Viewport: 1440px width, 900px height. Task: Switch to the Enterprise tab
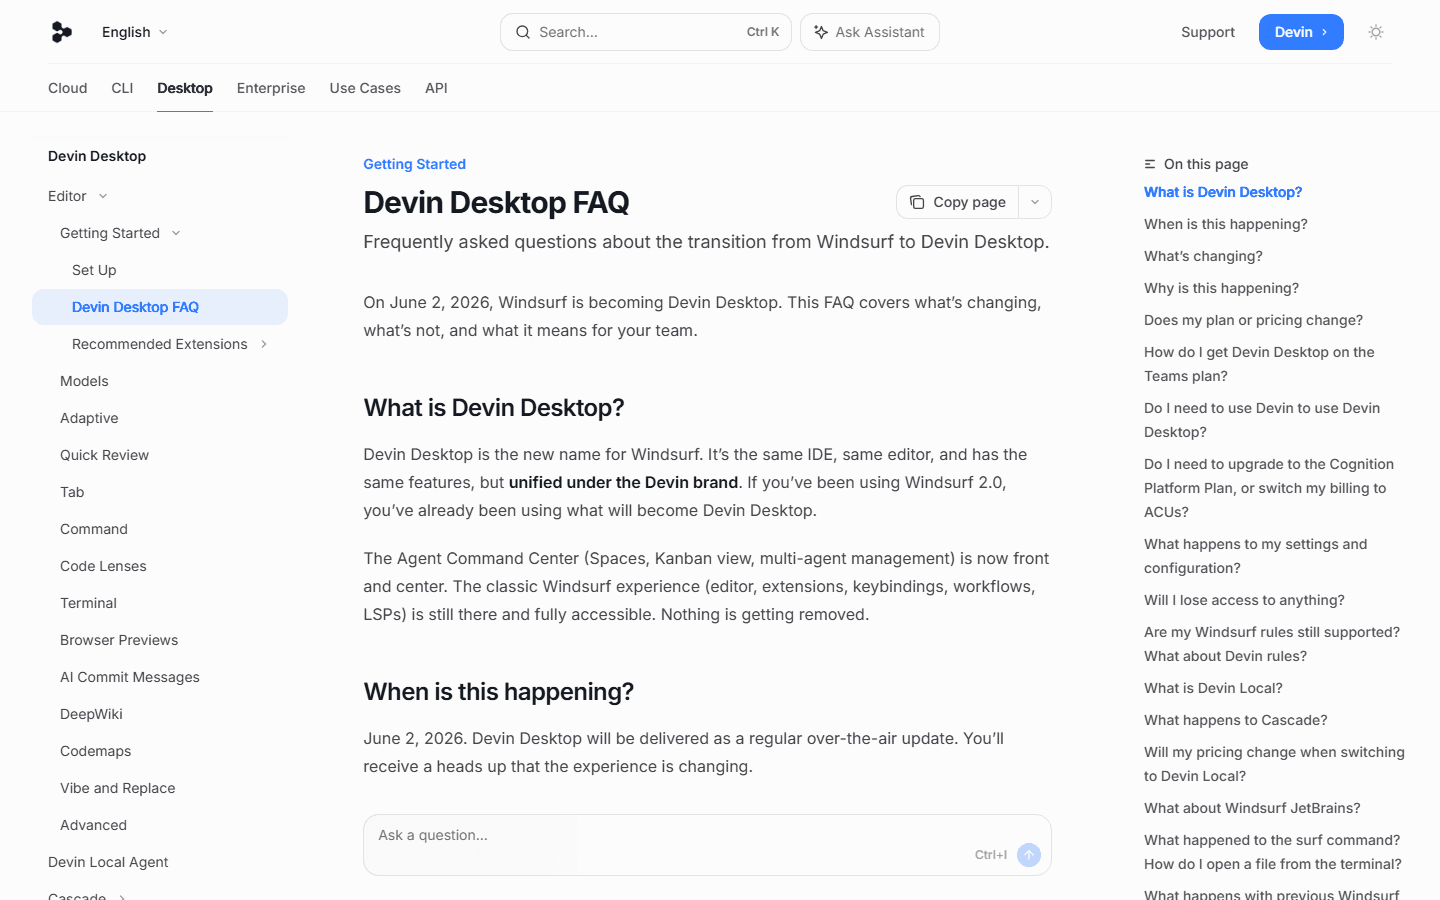[x=271, y=88]
